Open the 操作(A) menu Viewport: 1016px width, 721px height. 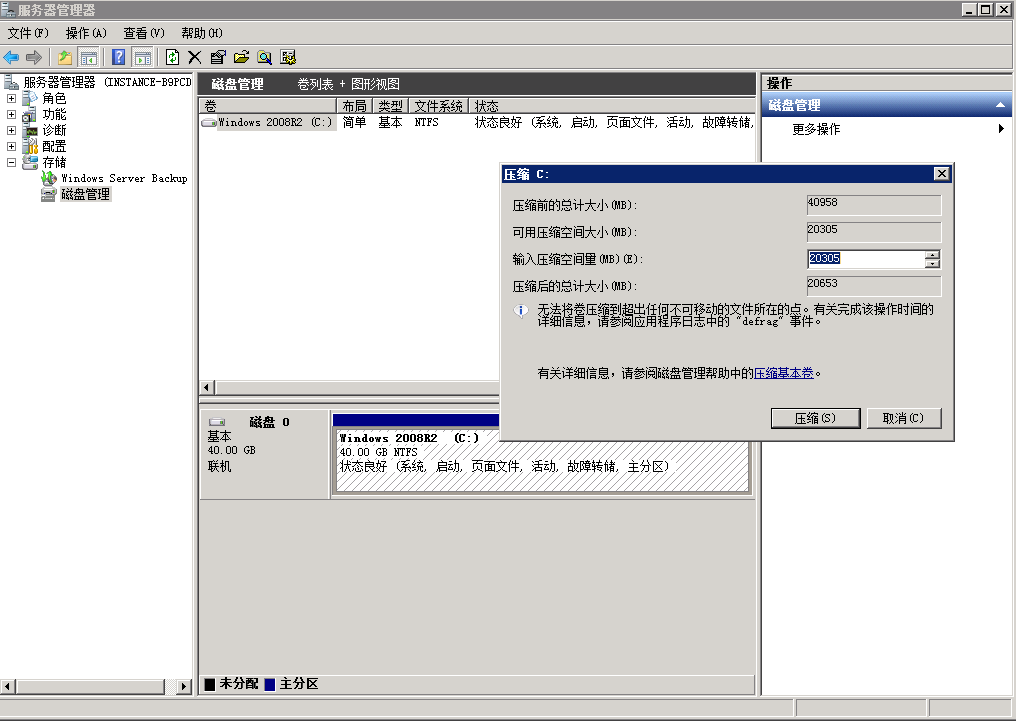coord(86,33)
